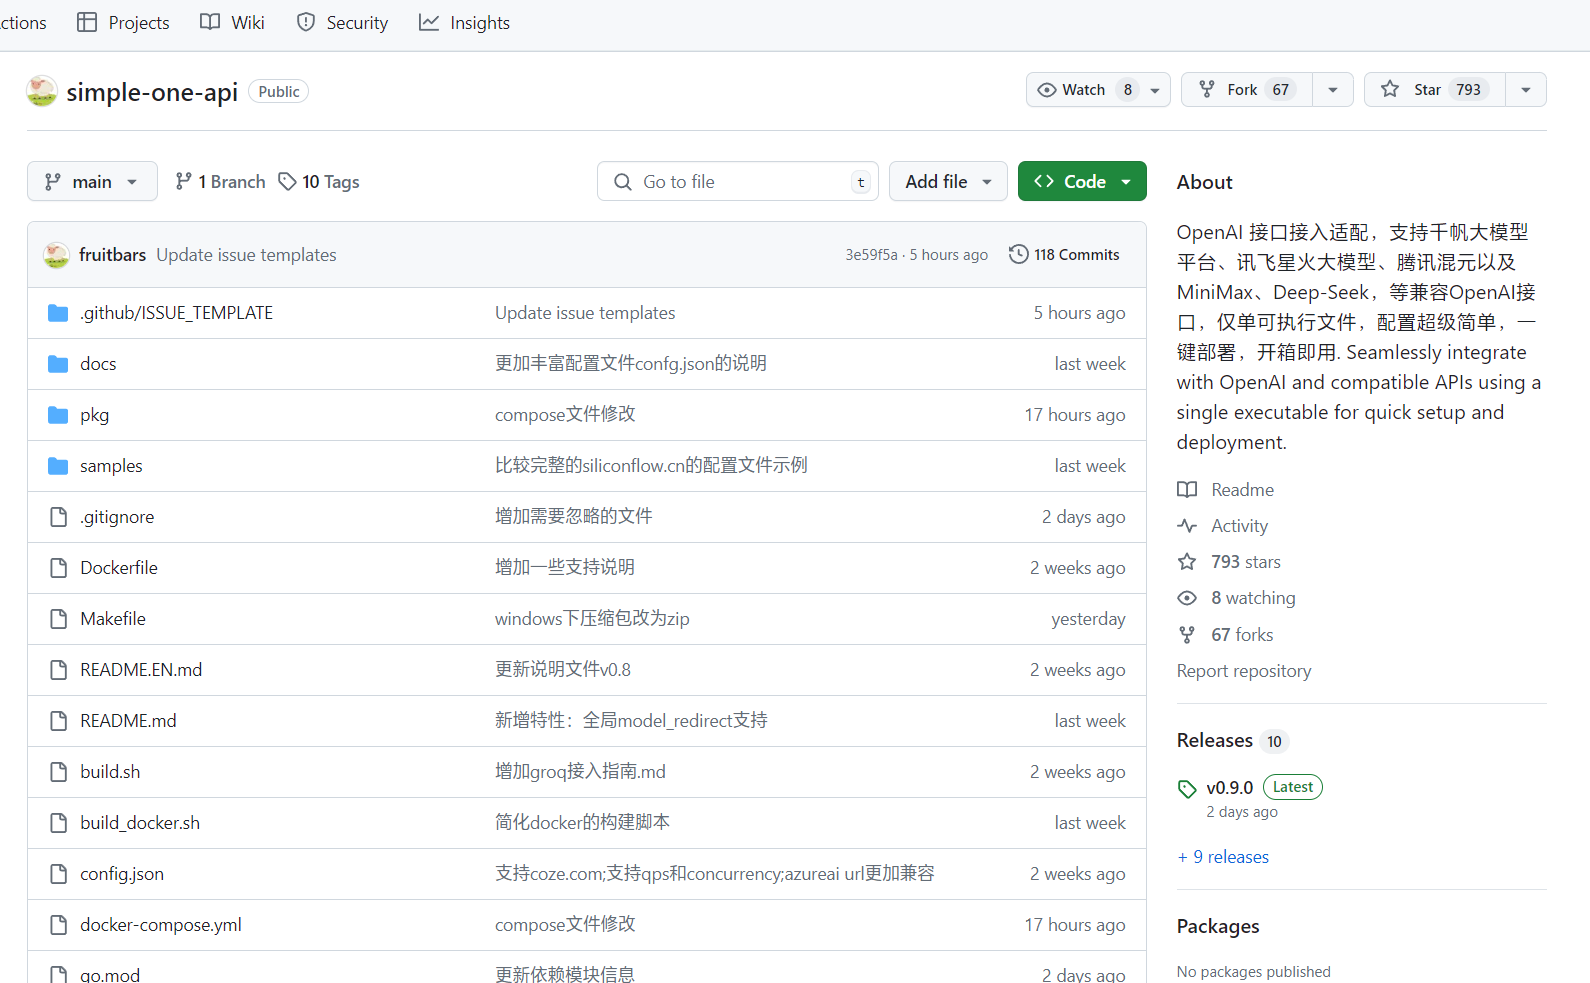Open the 10 Tags link
The width and height of the screenshot is (1590, 983).
point(319,181)
